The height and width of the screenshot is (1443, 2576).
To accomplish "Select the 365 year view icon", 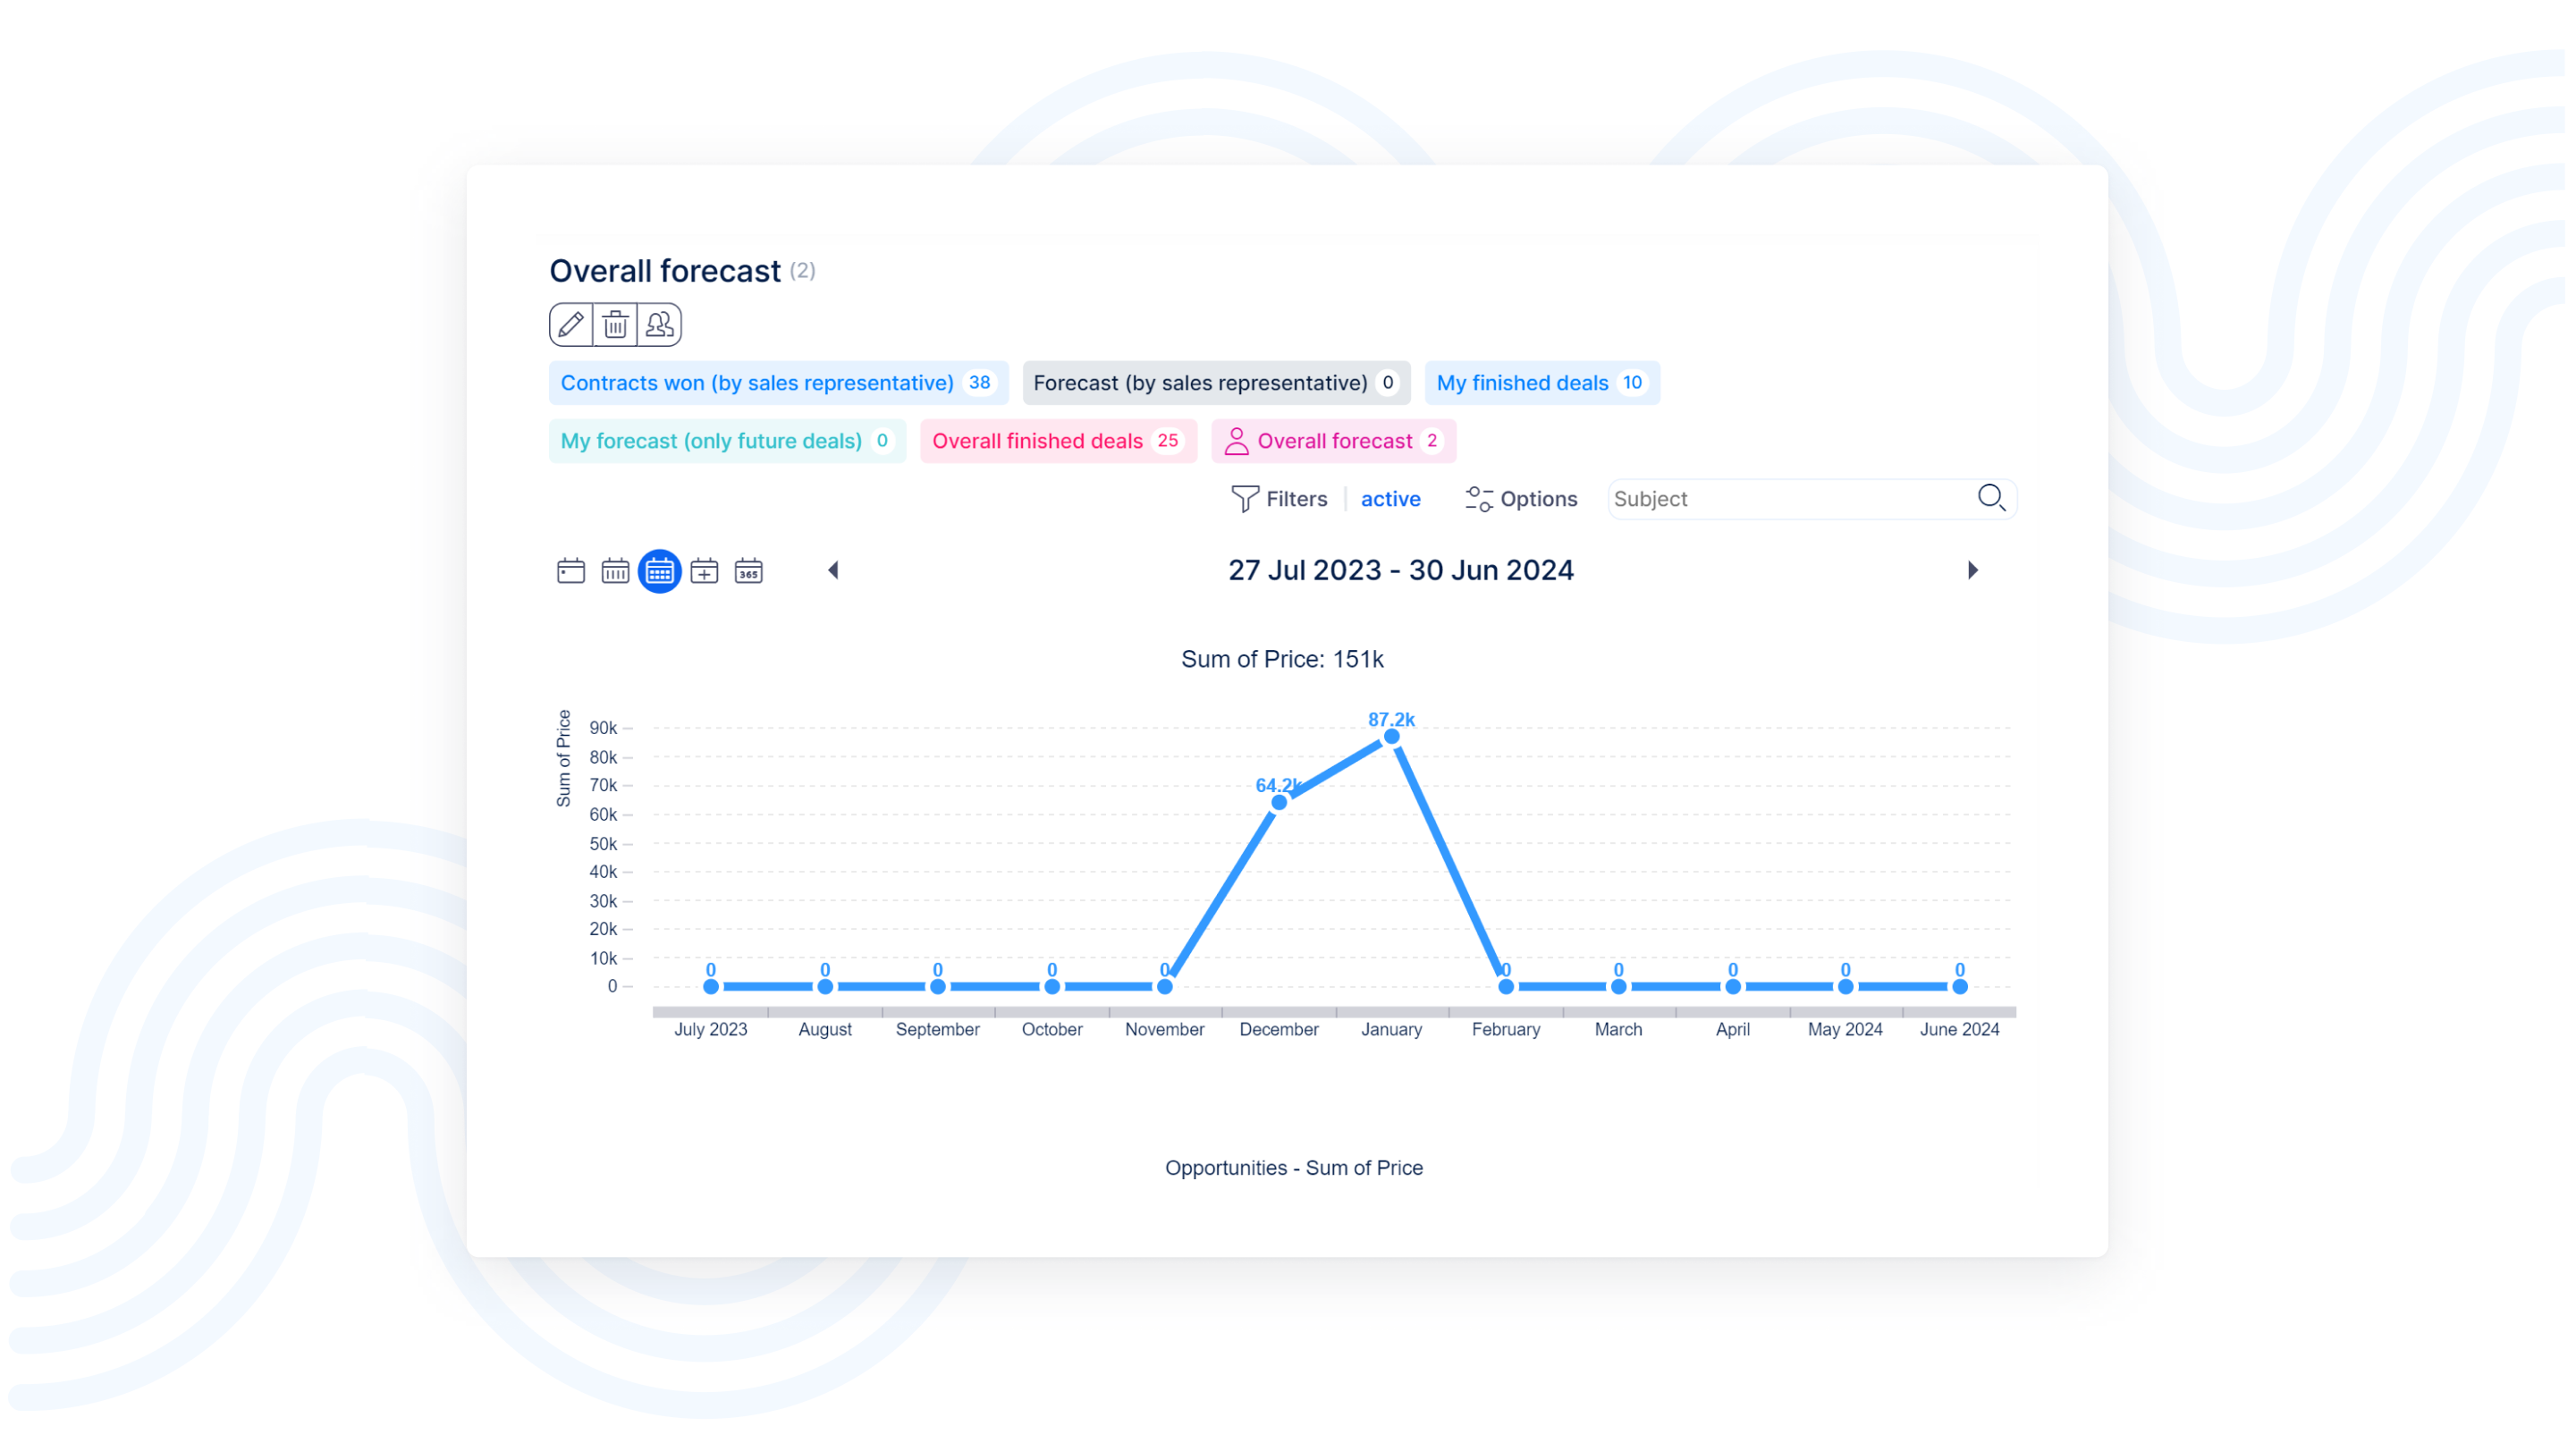I will pyautogui.click(x=748, y=571).
